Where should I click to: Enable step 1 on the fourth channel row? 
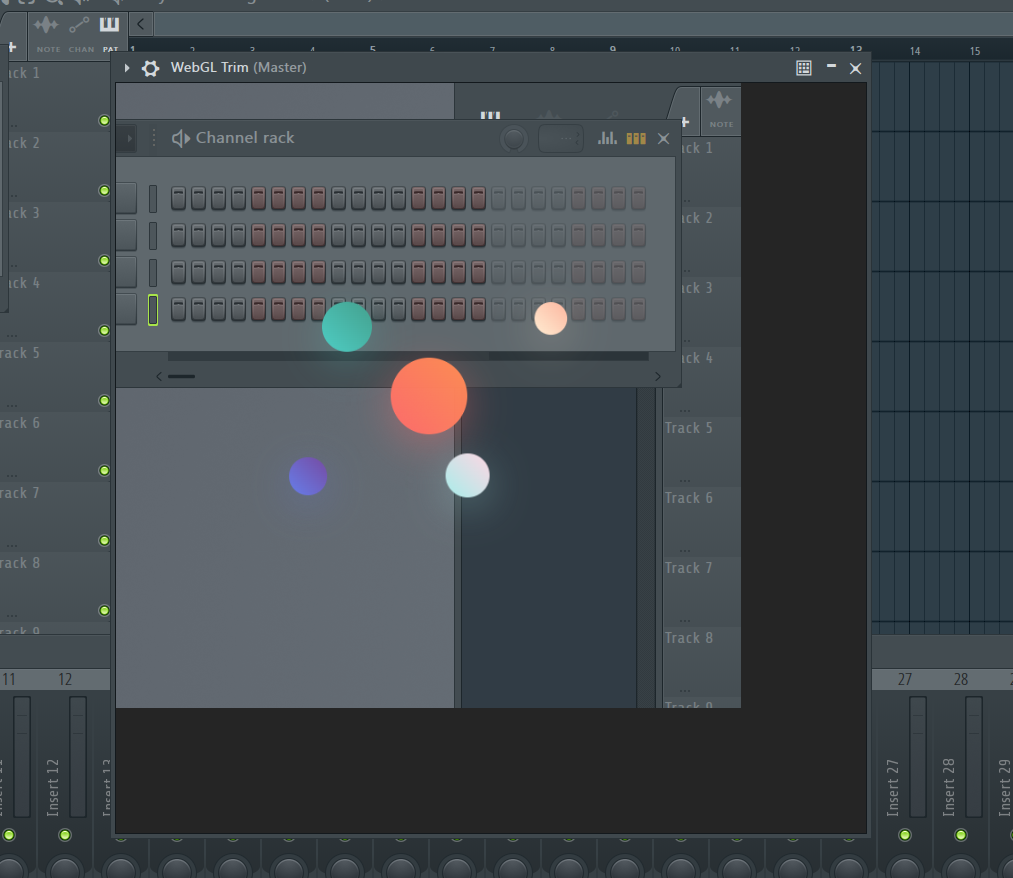(178, 310)
